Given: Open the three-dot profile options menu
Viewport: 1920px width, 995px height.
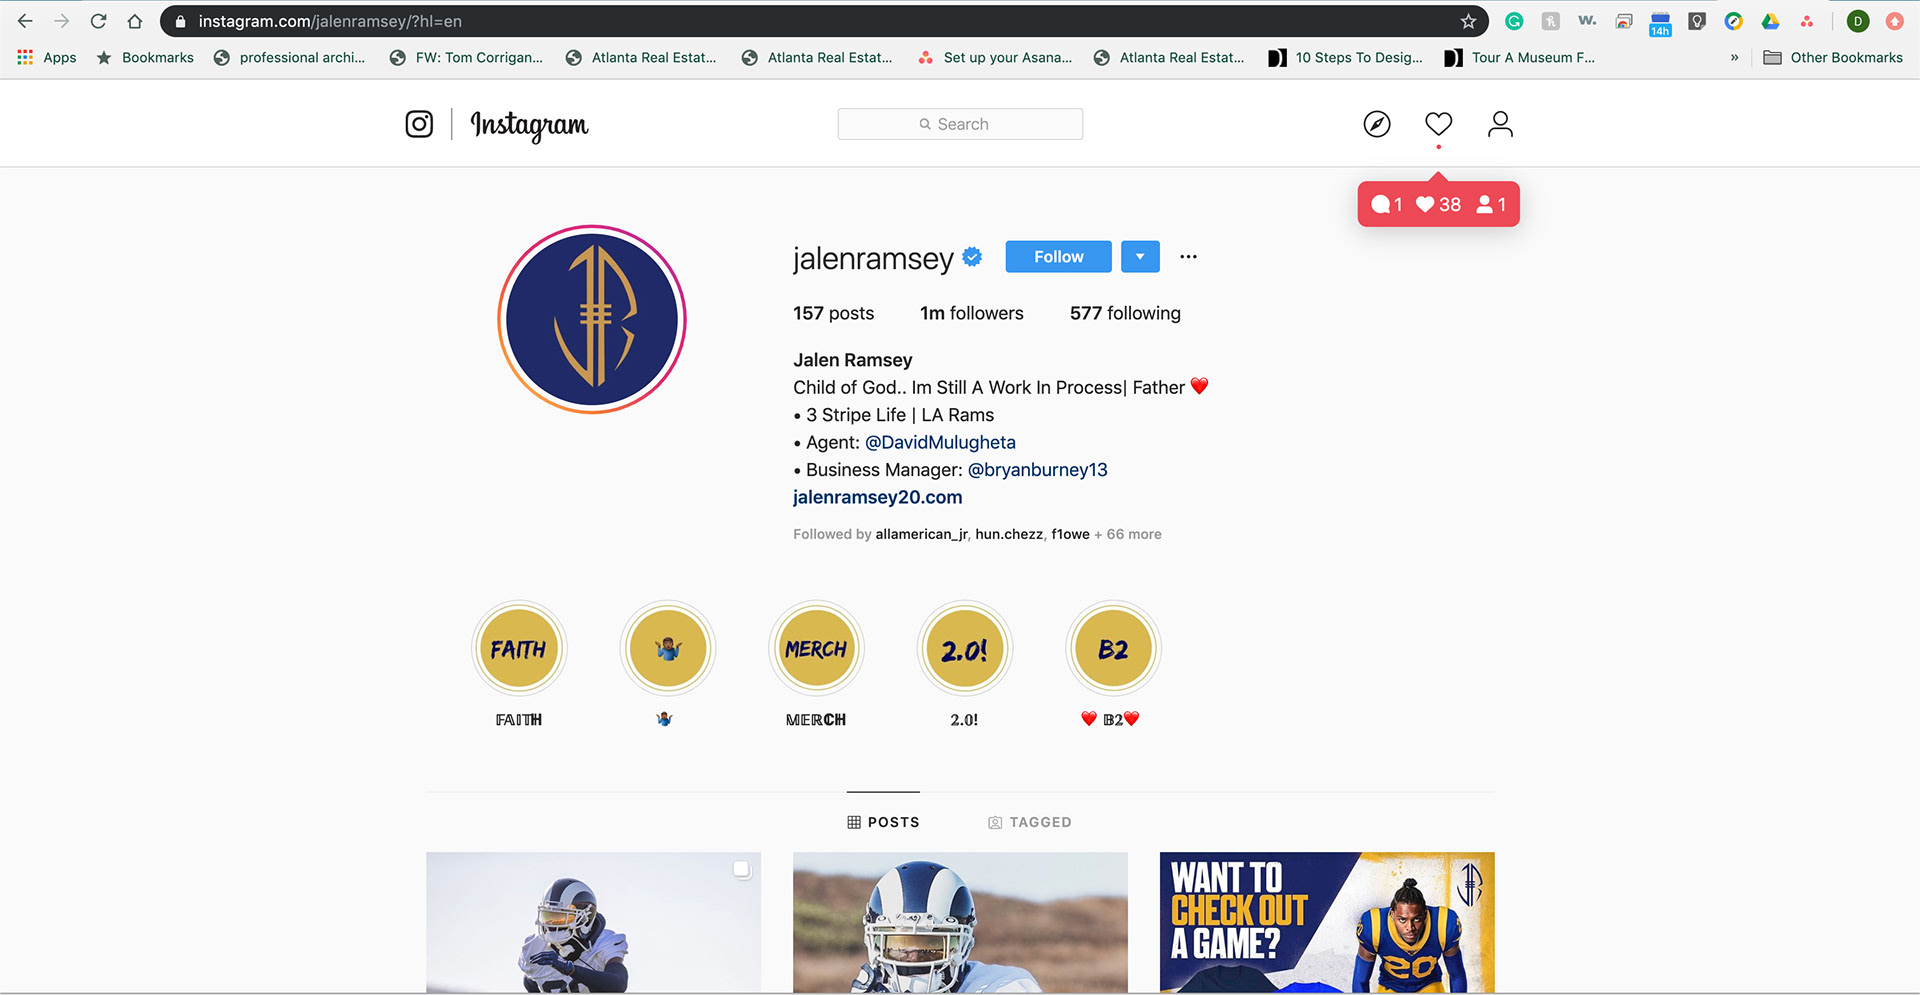Looking at the screenshot, I should (1188, 257).
